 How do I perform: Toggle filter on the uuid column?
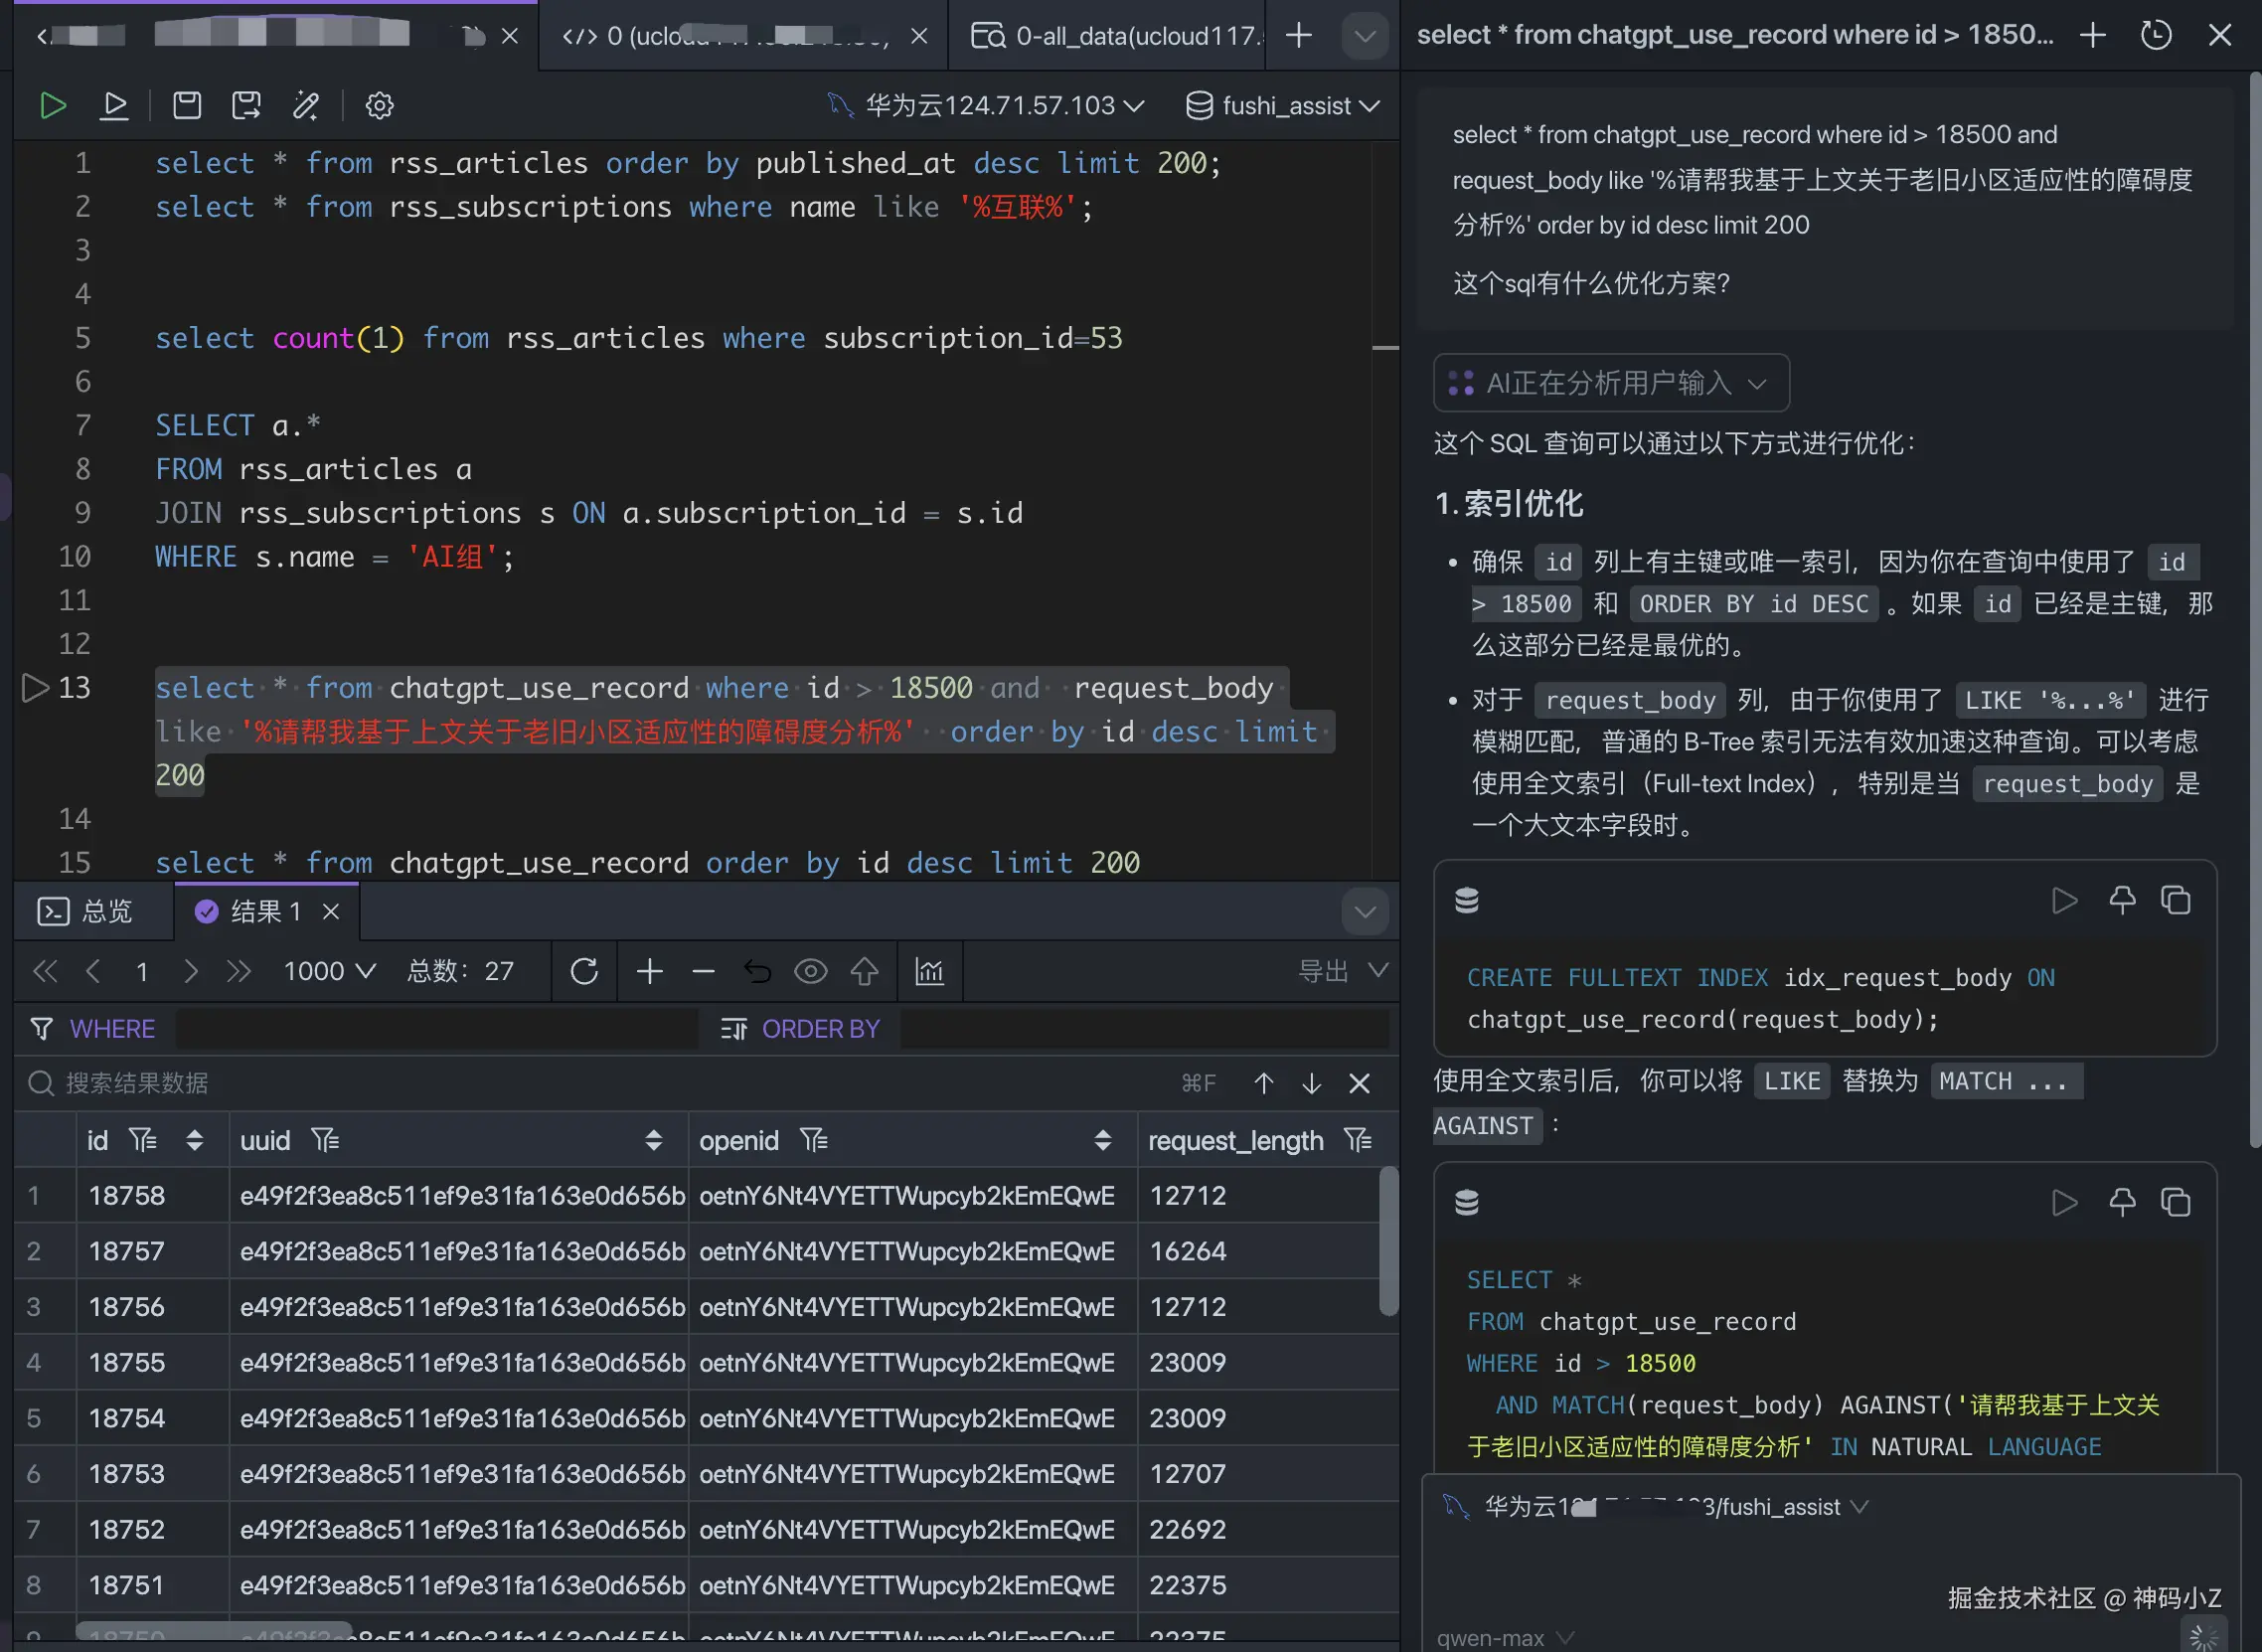325,1140
